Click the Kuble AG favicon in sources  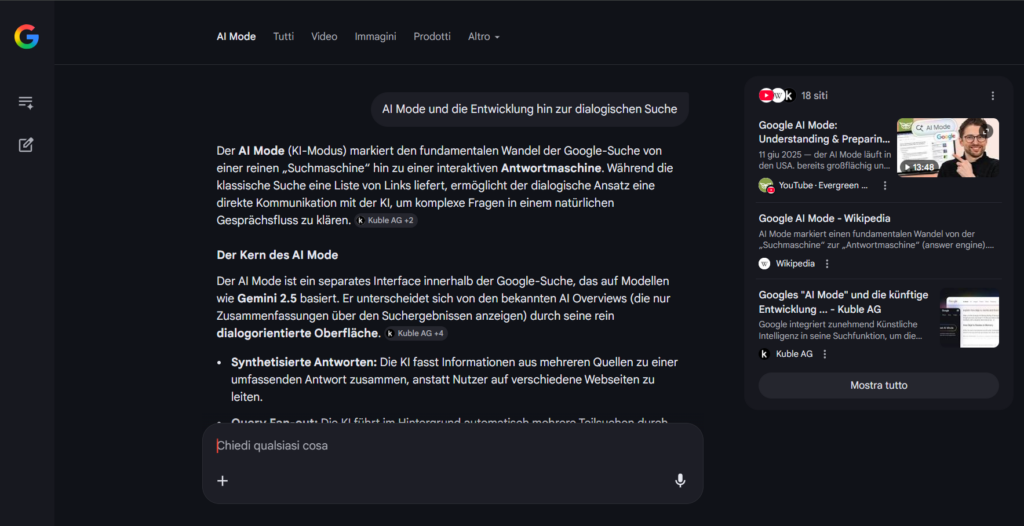tap(764, 354)
